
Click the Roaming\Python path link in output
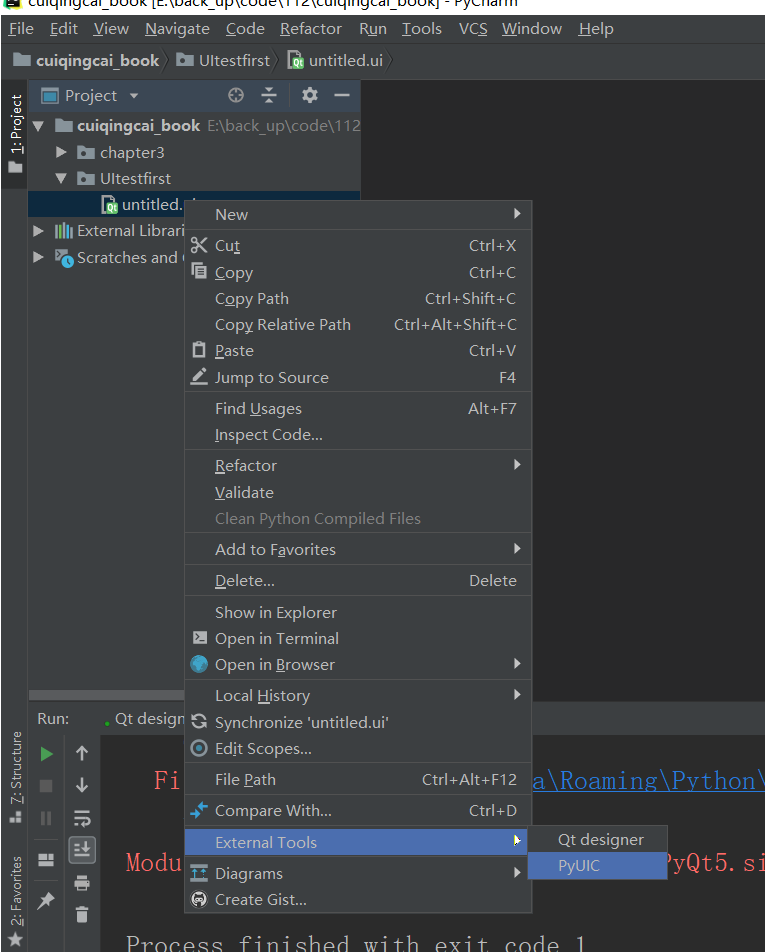648,781
